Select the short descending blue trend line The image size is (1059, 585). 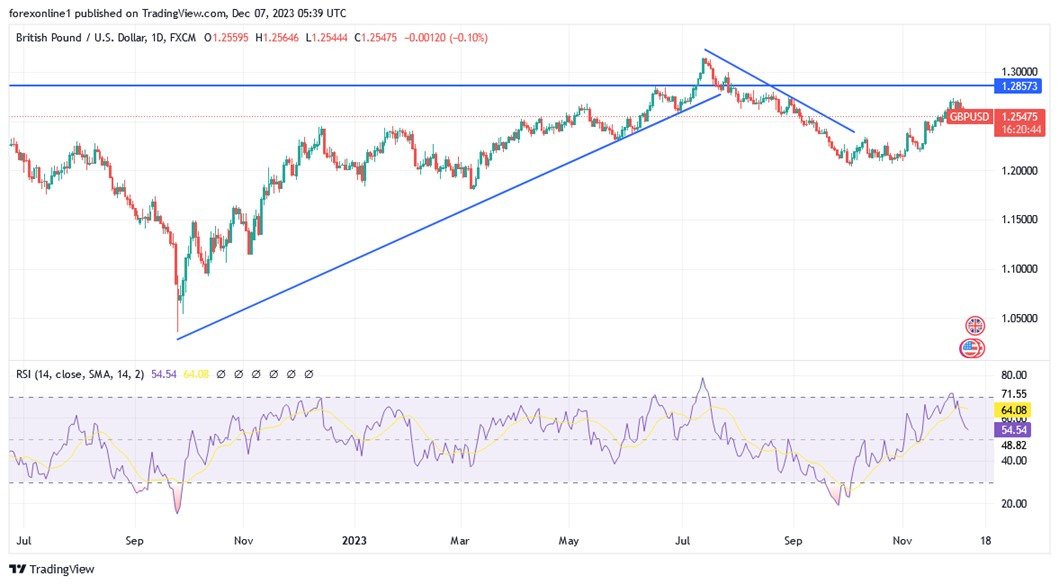coord(779,91)
